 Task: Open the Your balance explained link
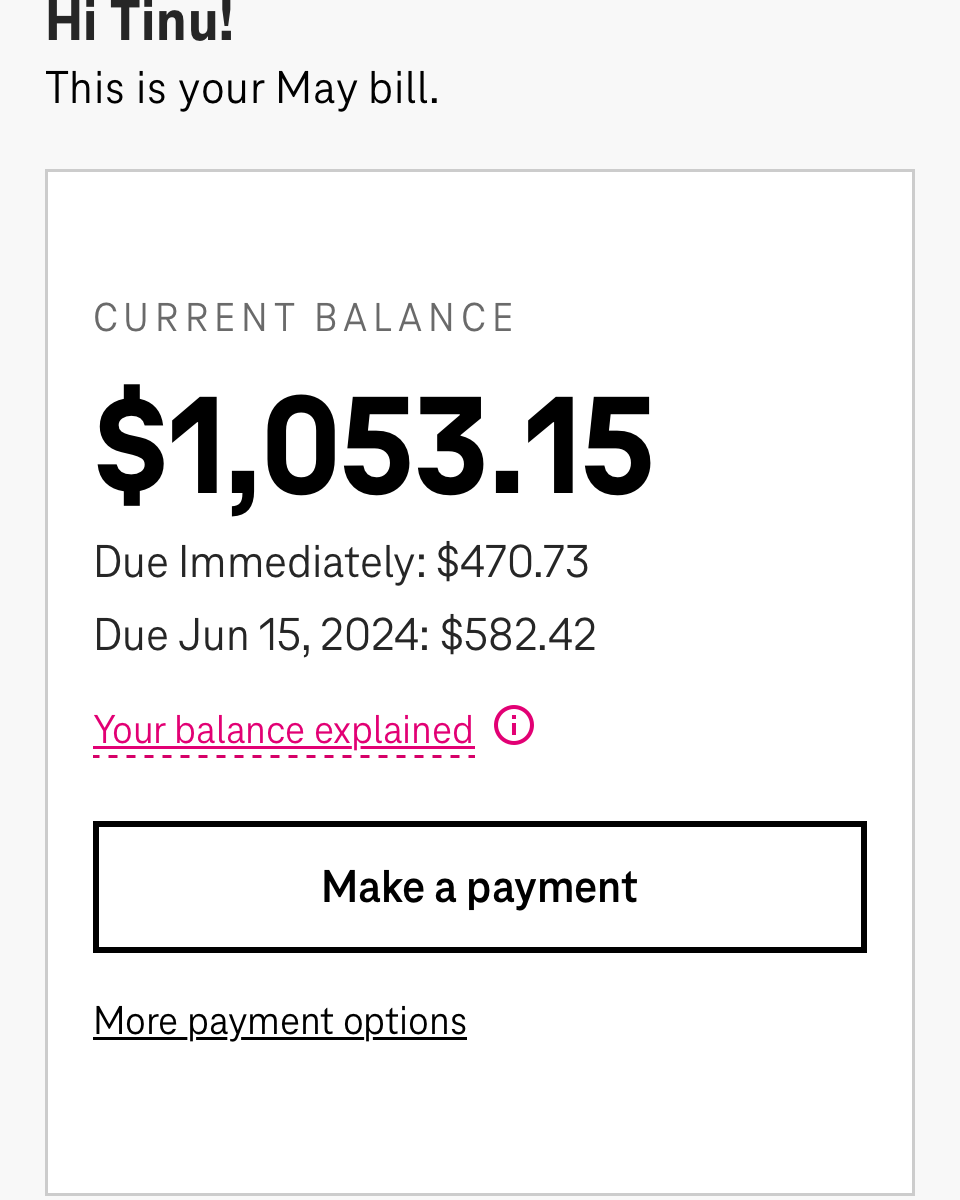tap(284, 731)
